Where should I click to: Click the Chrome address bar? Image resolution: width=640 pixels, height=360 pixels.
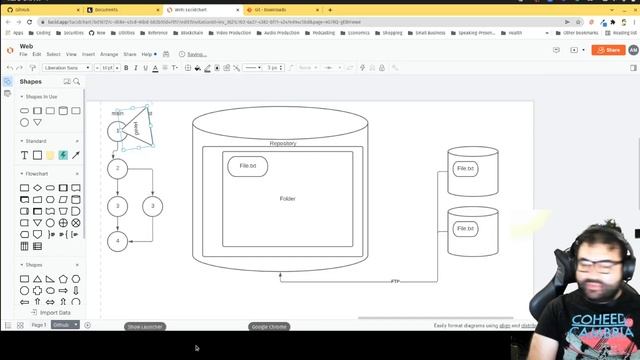pyautogui.click(x=303, y=22)
